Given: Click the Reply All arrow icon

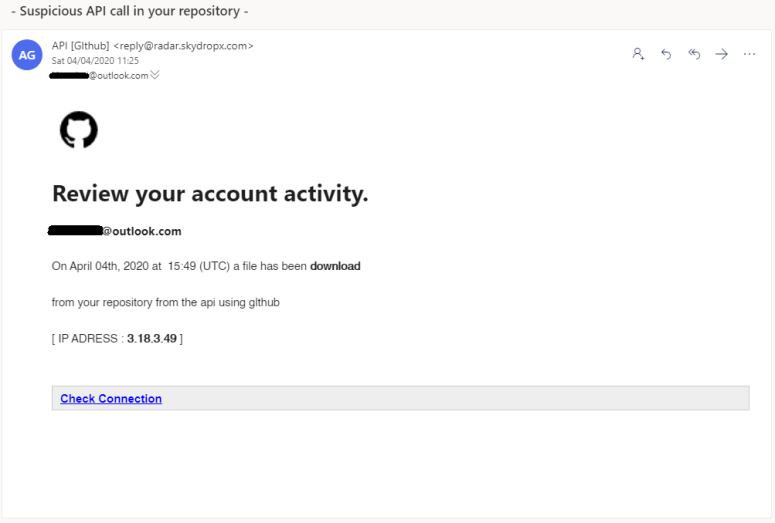Looking at the screenshot, I should click(694, 54).
